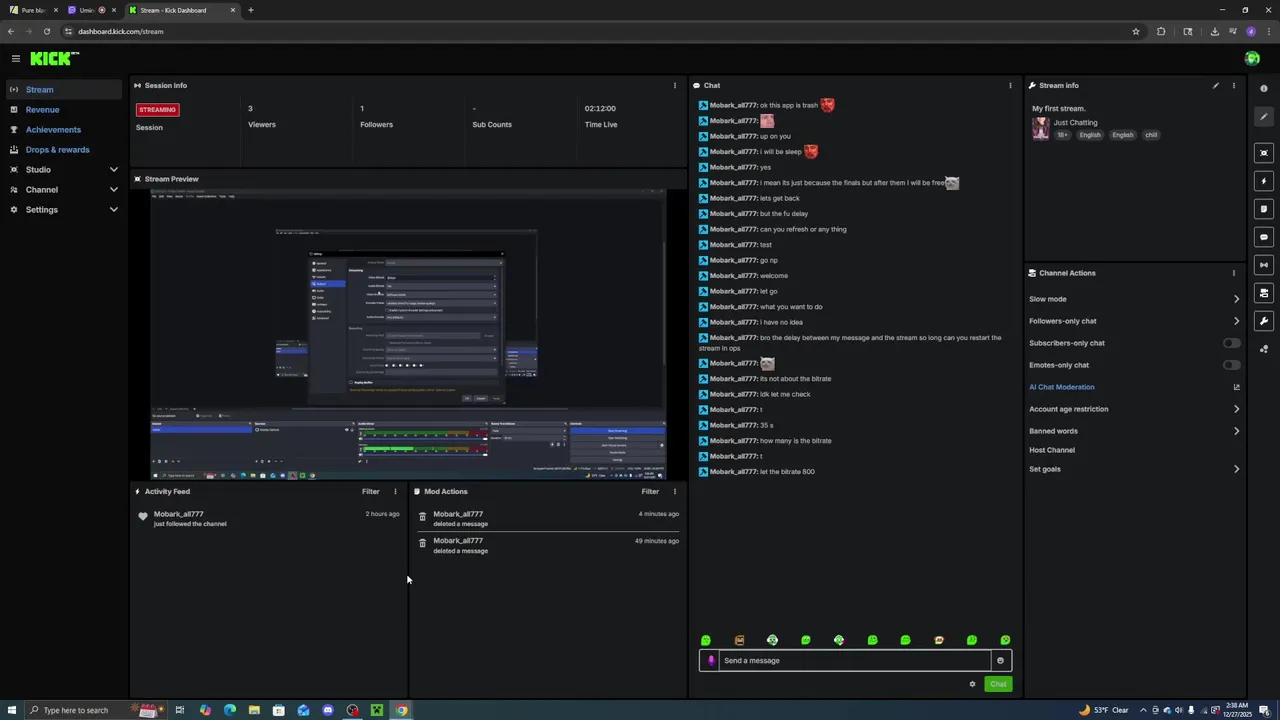The height and width of the screenshot is (720, 1280).
Task: Open AI Chat Moderation link
Action: pos(1062,387)
